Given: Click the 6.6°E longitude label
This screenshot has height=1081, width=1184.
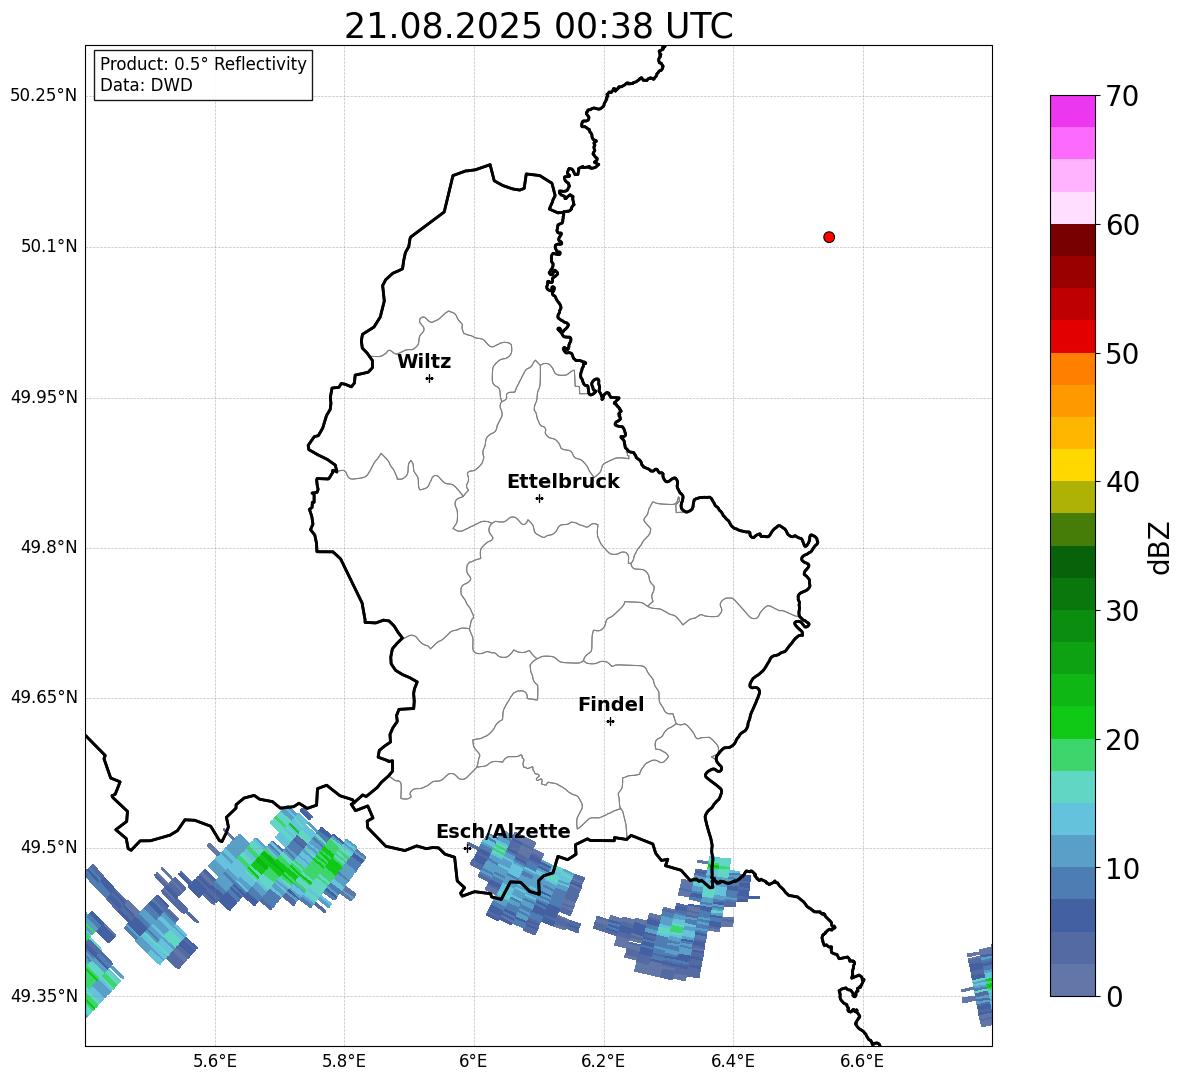Looking at the screenshot, I should (x=862, y=1061).
